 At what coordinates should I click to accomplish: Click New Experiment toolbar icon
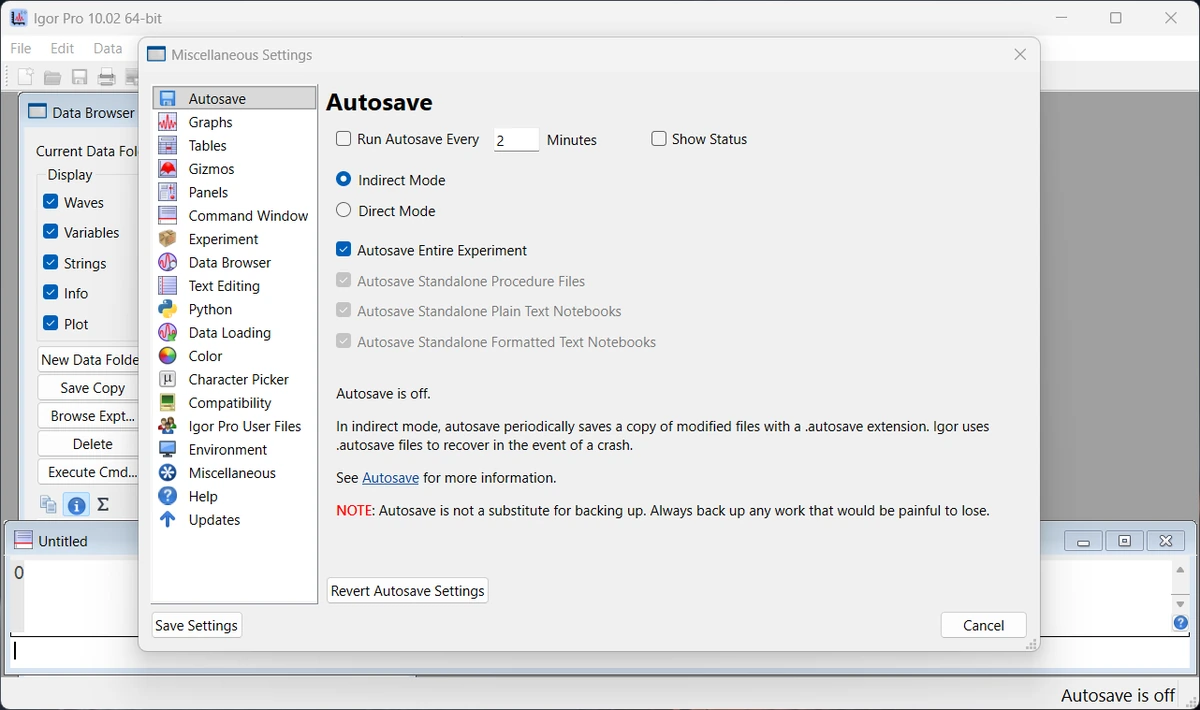[x=26, y=77]
